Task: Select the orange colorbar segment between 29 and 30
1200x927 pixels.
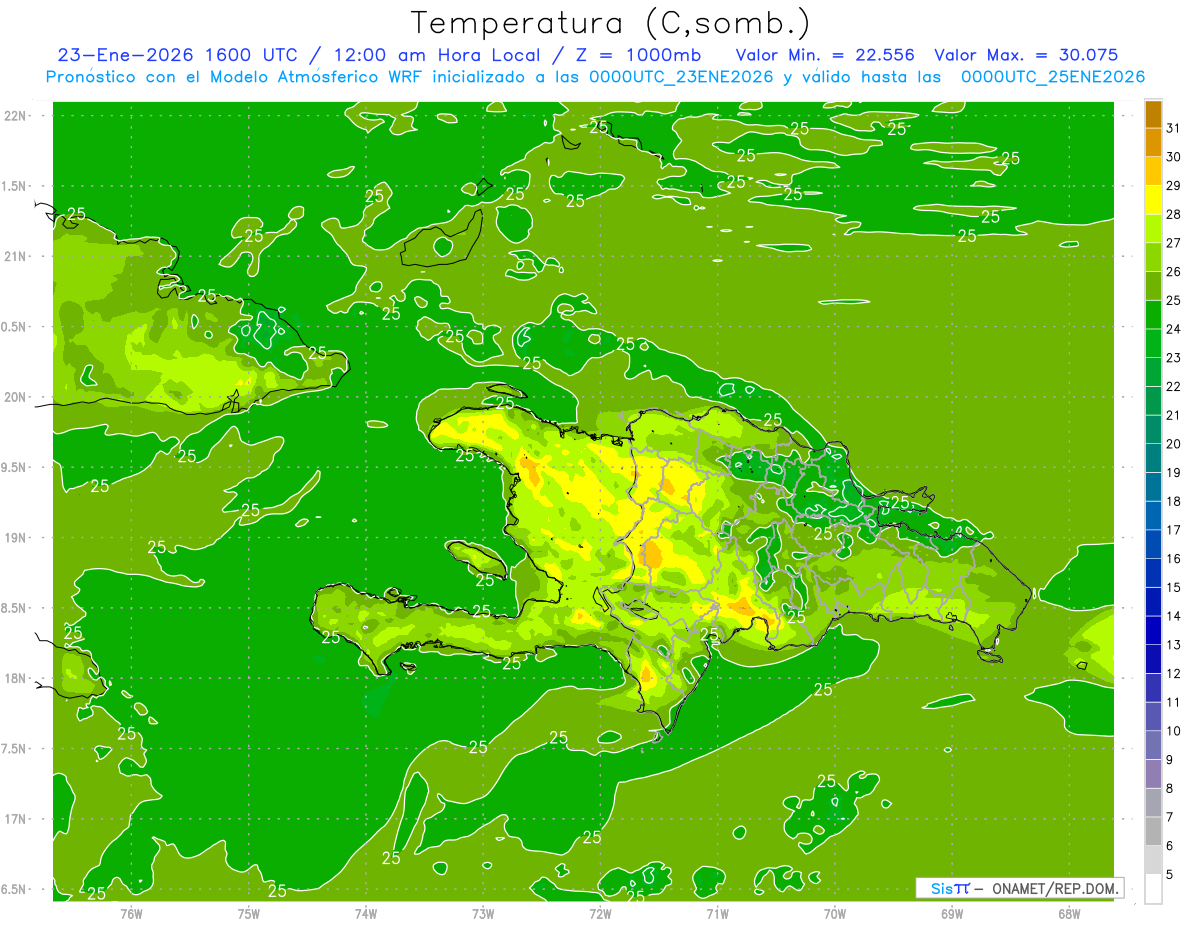Action: pyautogui.click(x=1153, y=171)
